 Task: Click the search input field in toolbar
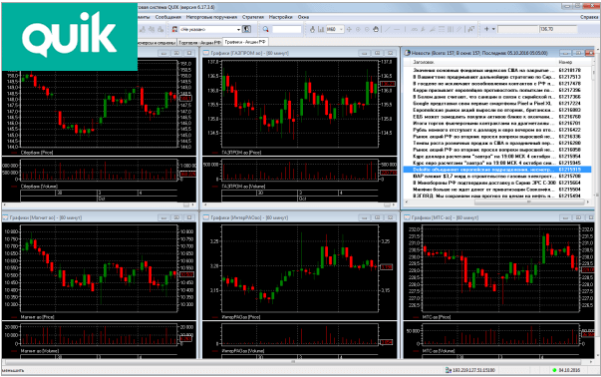[x=287, y=29]
